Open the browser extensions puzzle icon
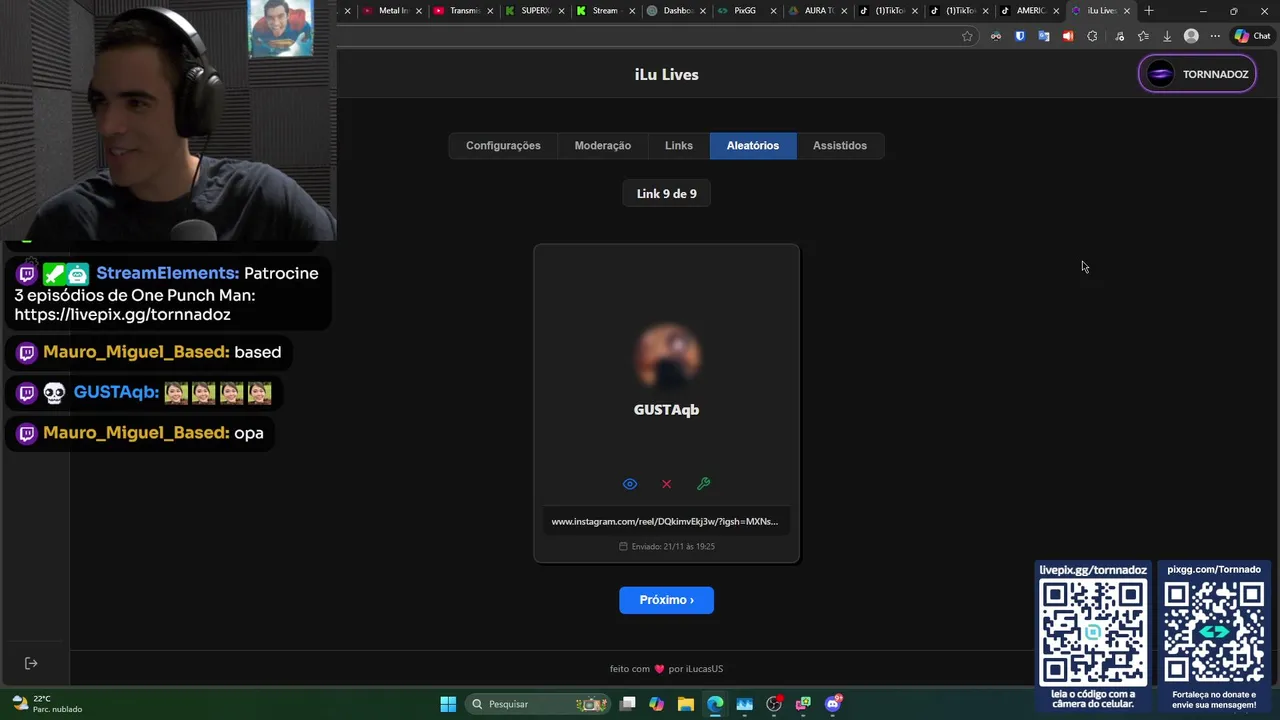The image size is (1280, 720). pos(1092,36)
